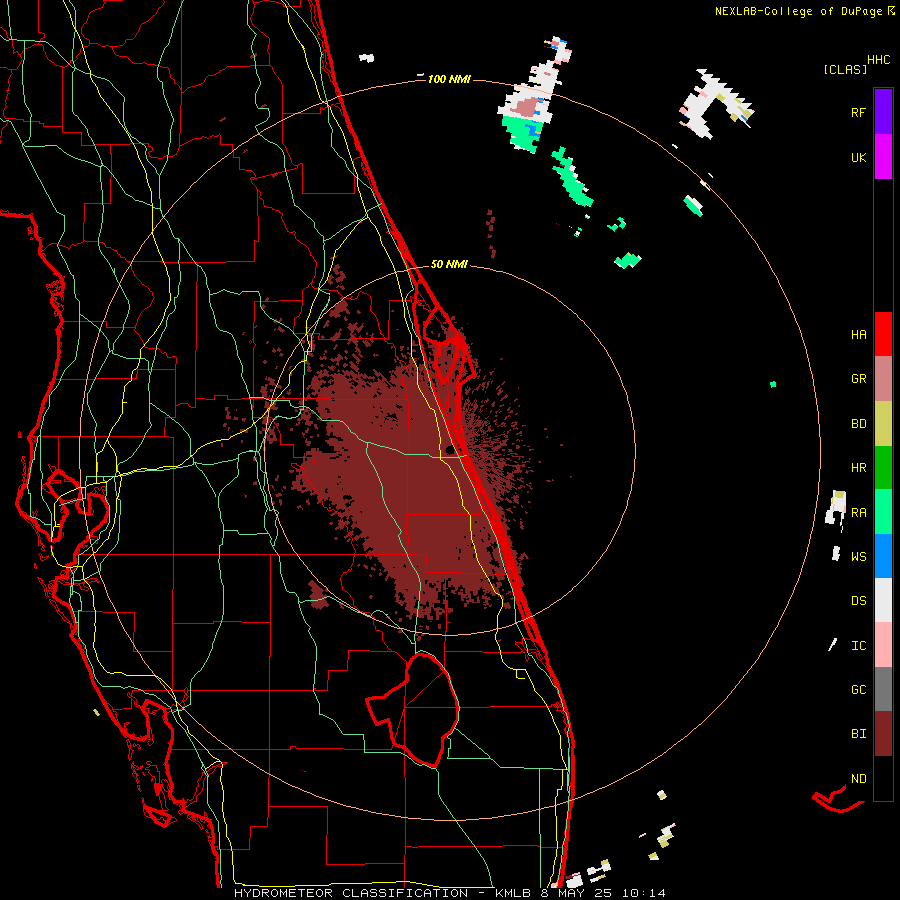Click the HHC product label
This screenshot has width=900, height=900.
[879, 60]
